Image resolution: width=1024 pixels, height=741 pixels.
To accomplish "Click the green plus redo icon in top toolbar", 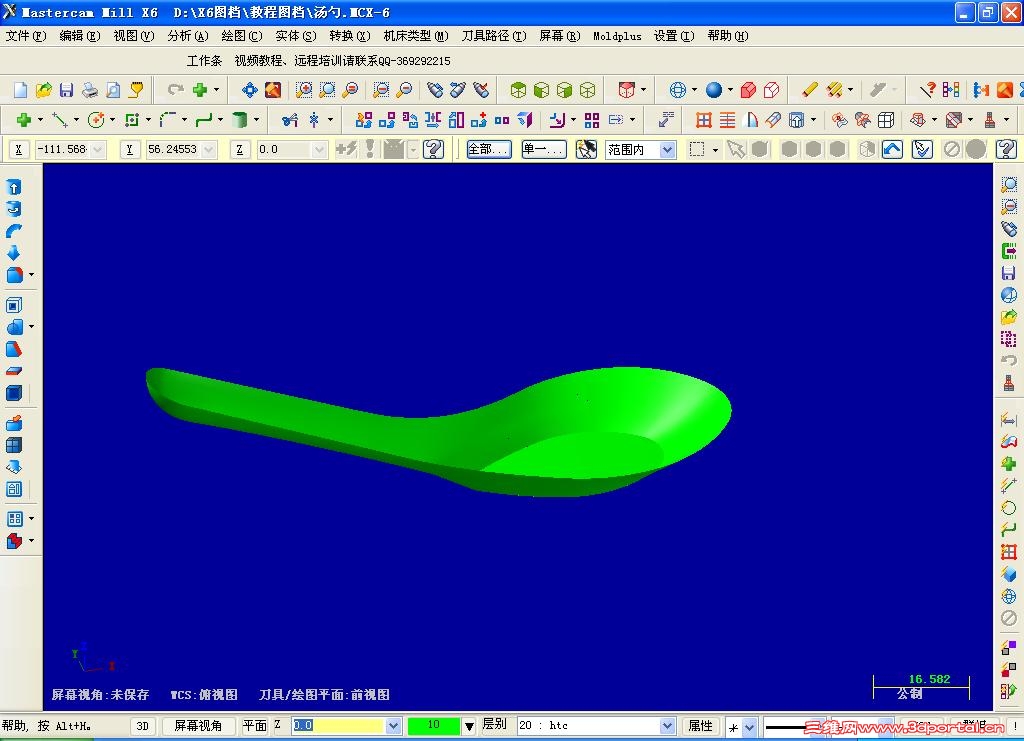I will (200, 90).
